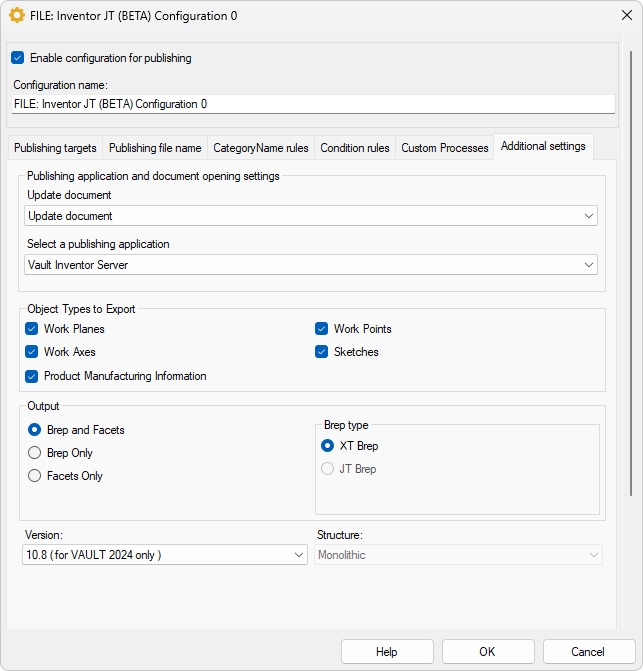643x671 pixels.
Task: Choose Facets Only output option
Action: (x=35, y=476)
